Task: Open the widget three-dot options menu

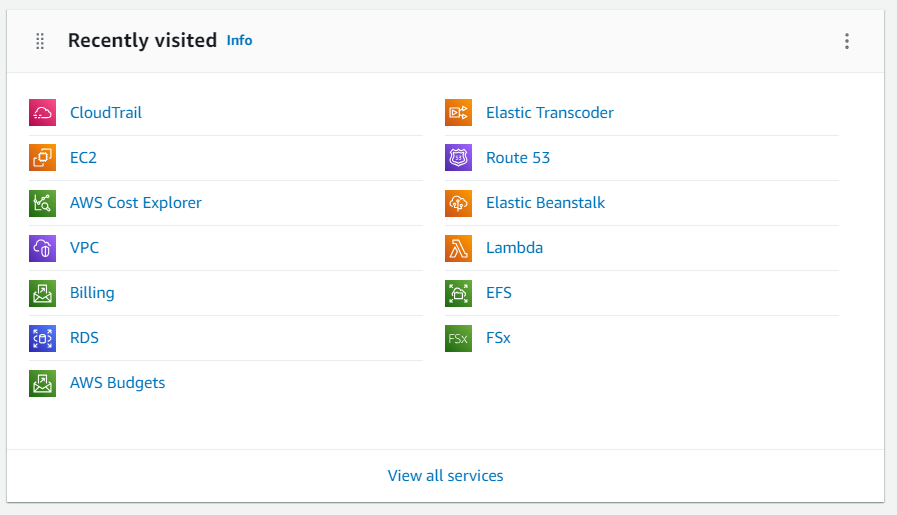Action: [x=847, y=41]
